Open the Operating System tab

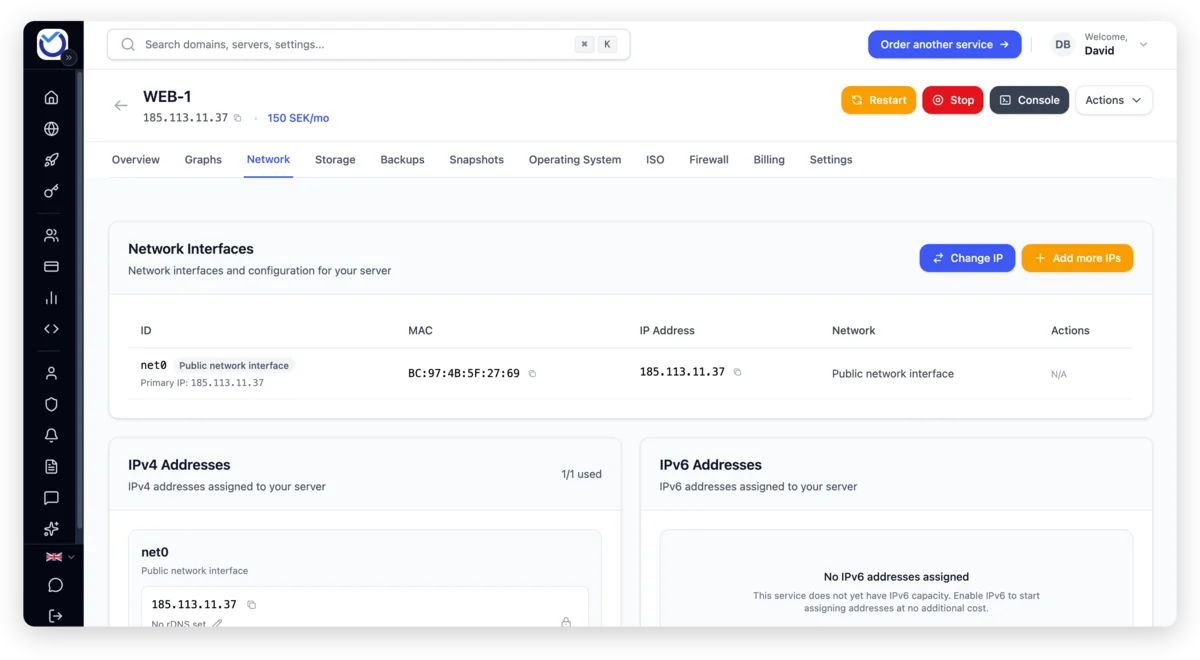pos(575,160)
